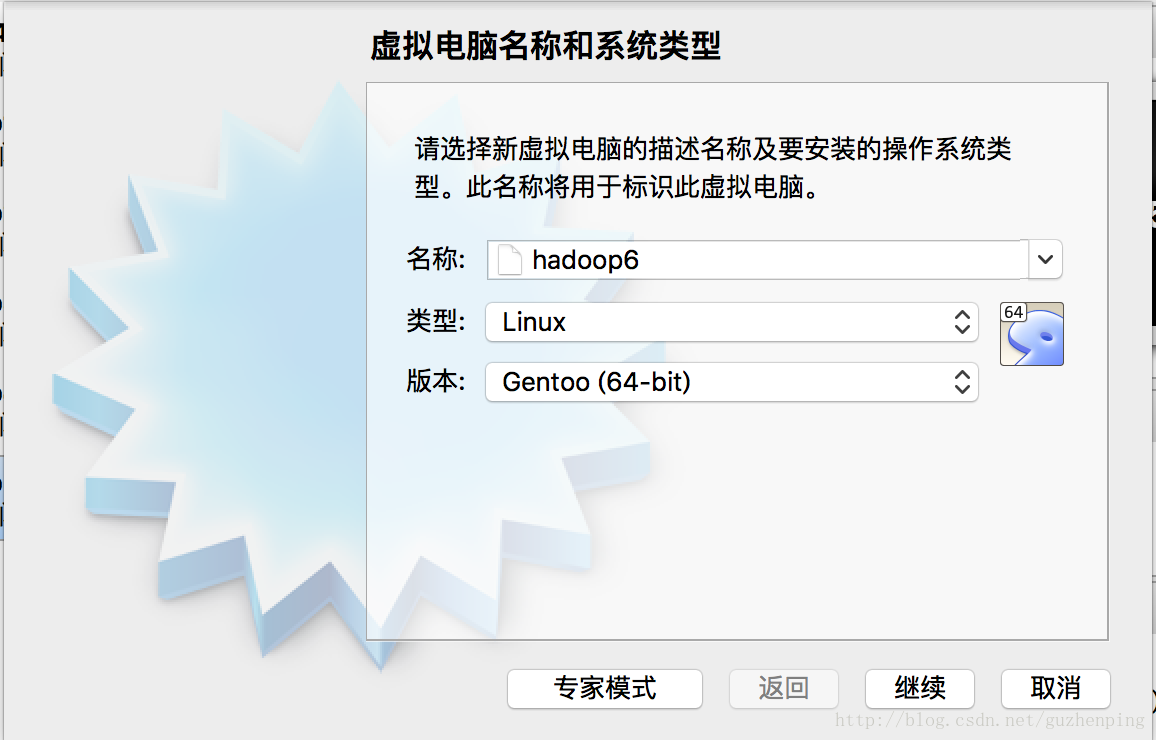Click into the hadoop6 name text field
The width and height of the screenshot is (1156, 740).
(x=770, y=261)
